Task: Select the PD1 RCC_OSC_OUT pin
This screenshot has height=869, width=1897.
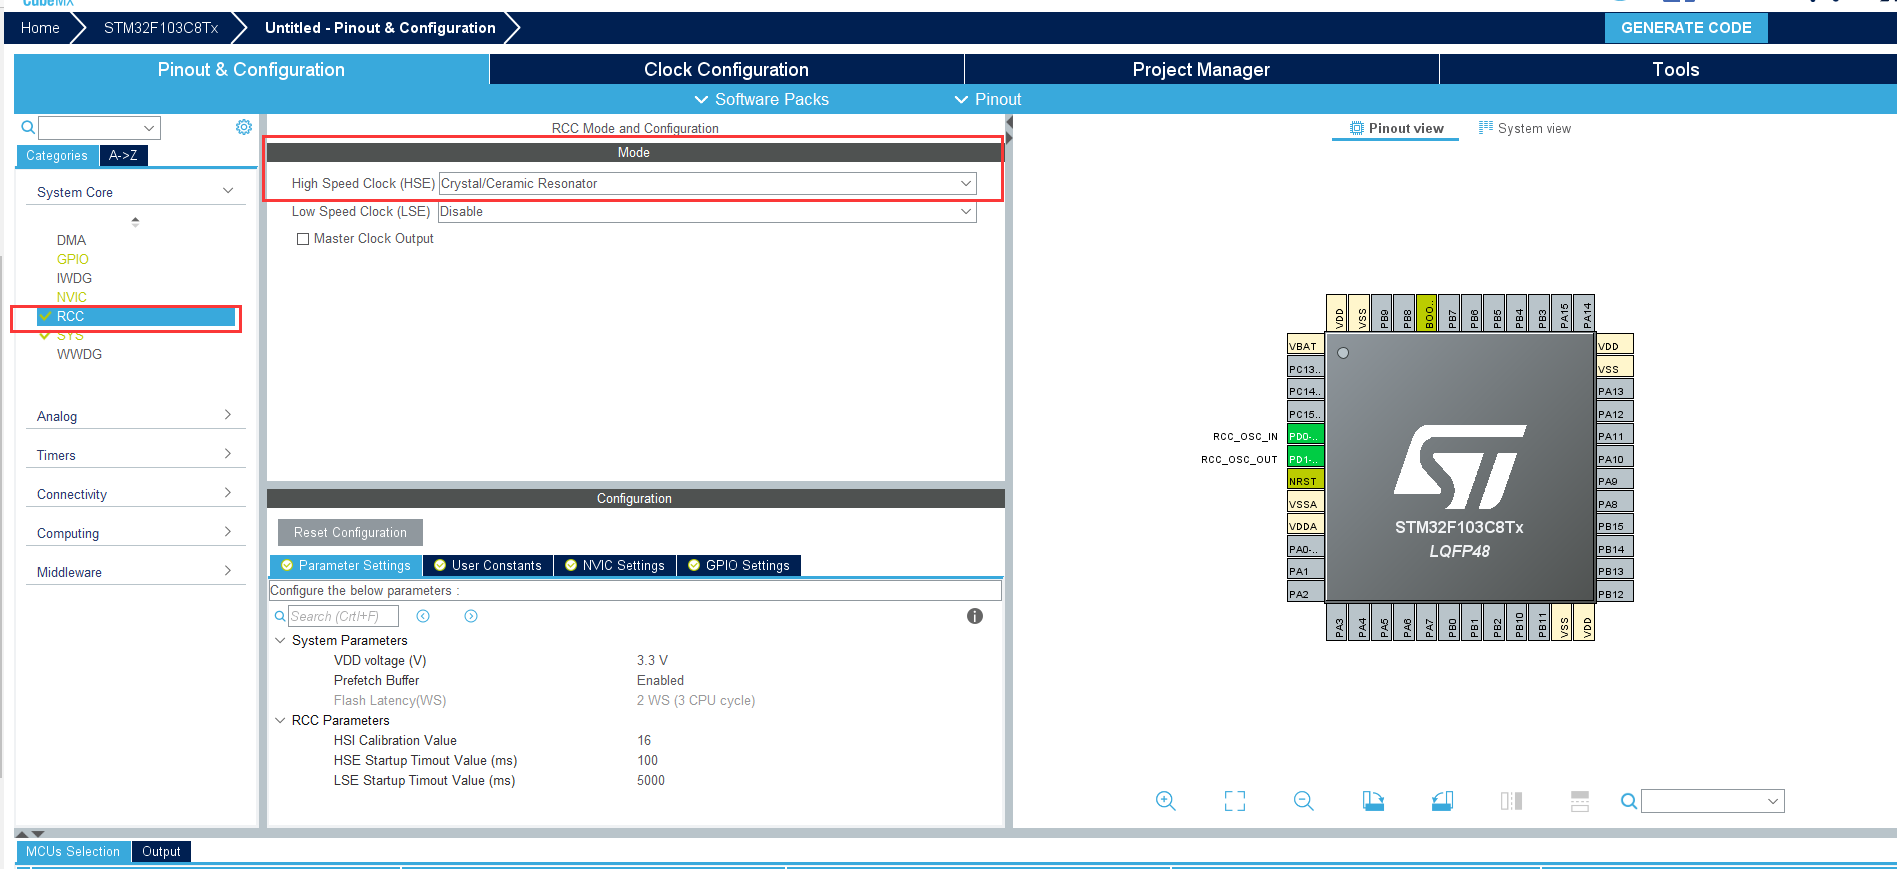Action: (x=1305, y=459)
